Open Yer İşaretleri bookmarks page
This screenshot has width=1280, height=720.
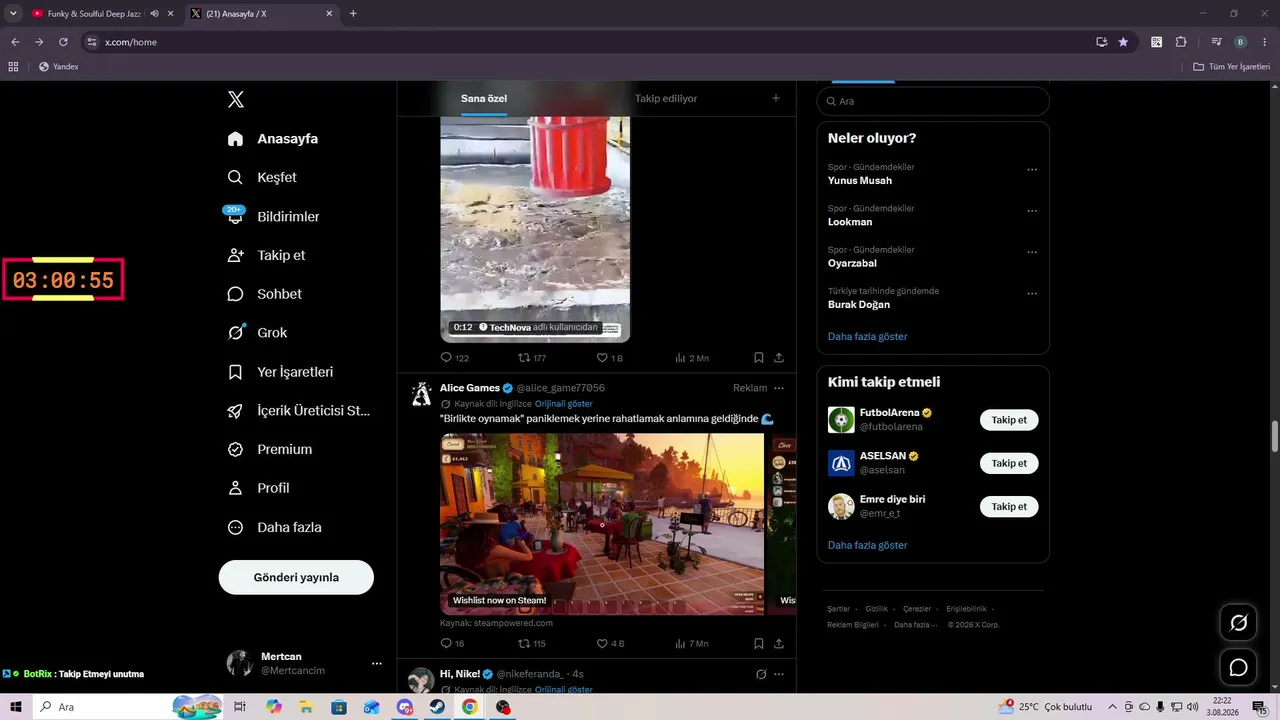pos(280,372)
